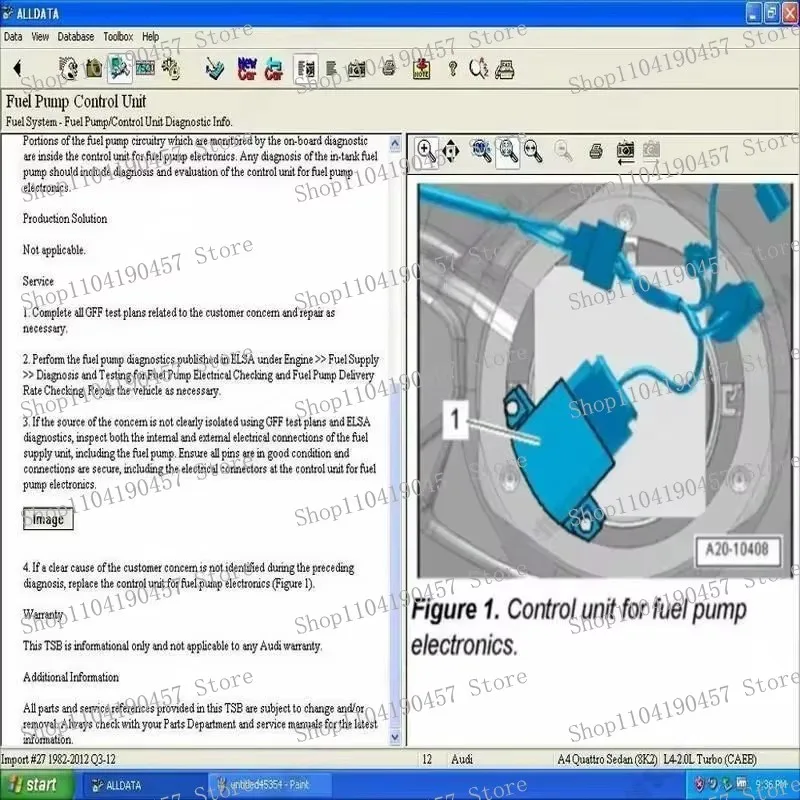Click the highlighted component-with-magnifier toolbar icon
Viewport: 800px width, 800px height.
pos(119,69)
